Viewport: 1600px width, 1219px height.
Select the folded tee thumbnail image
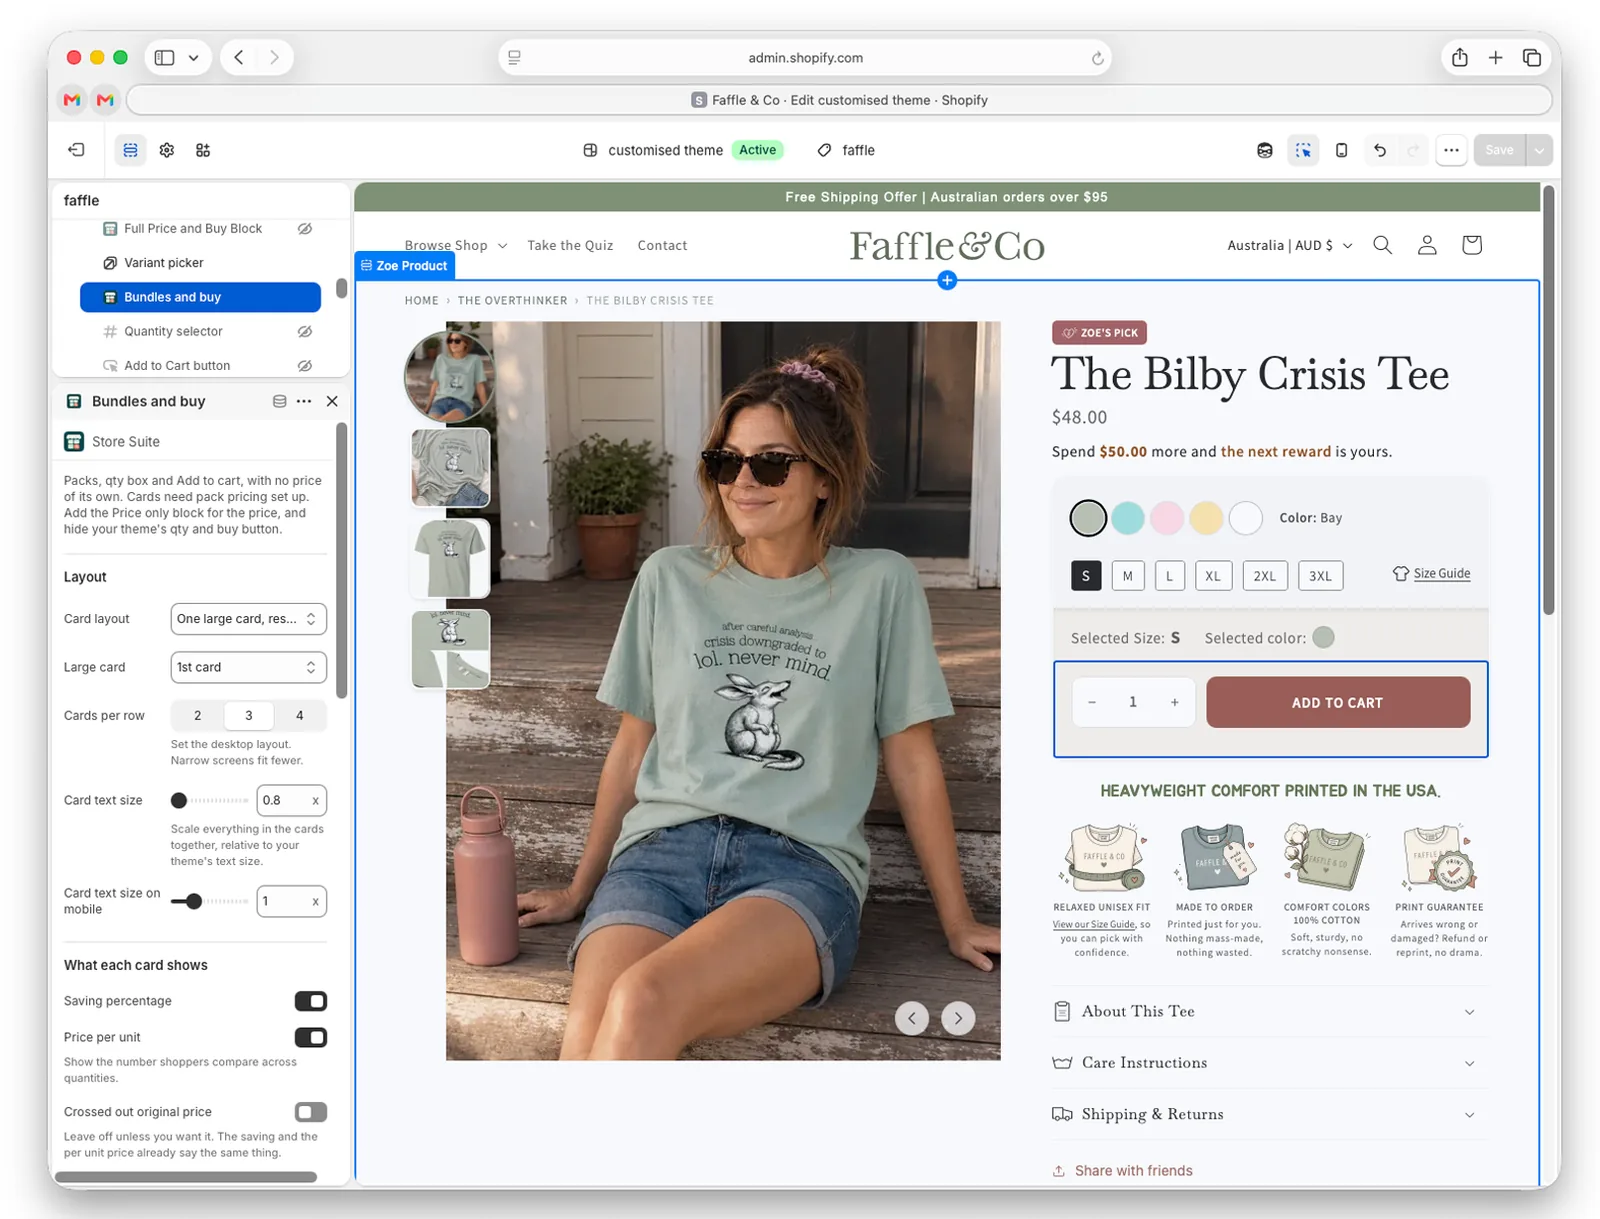[x=450, y=467]
